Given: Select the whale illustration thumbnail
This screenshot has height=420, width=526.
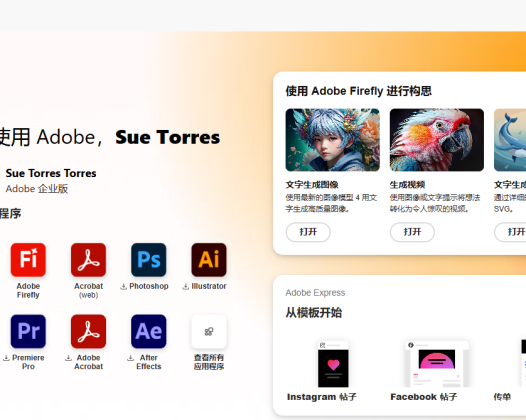Looking at the screenshot, I should coord(510,140).
